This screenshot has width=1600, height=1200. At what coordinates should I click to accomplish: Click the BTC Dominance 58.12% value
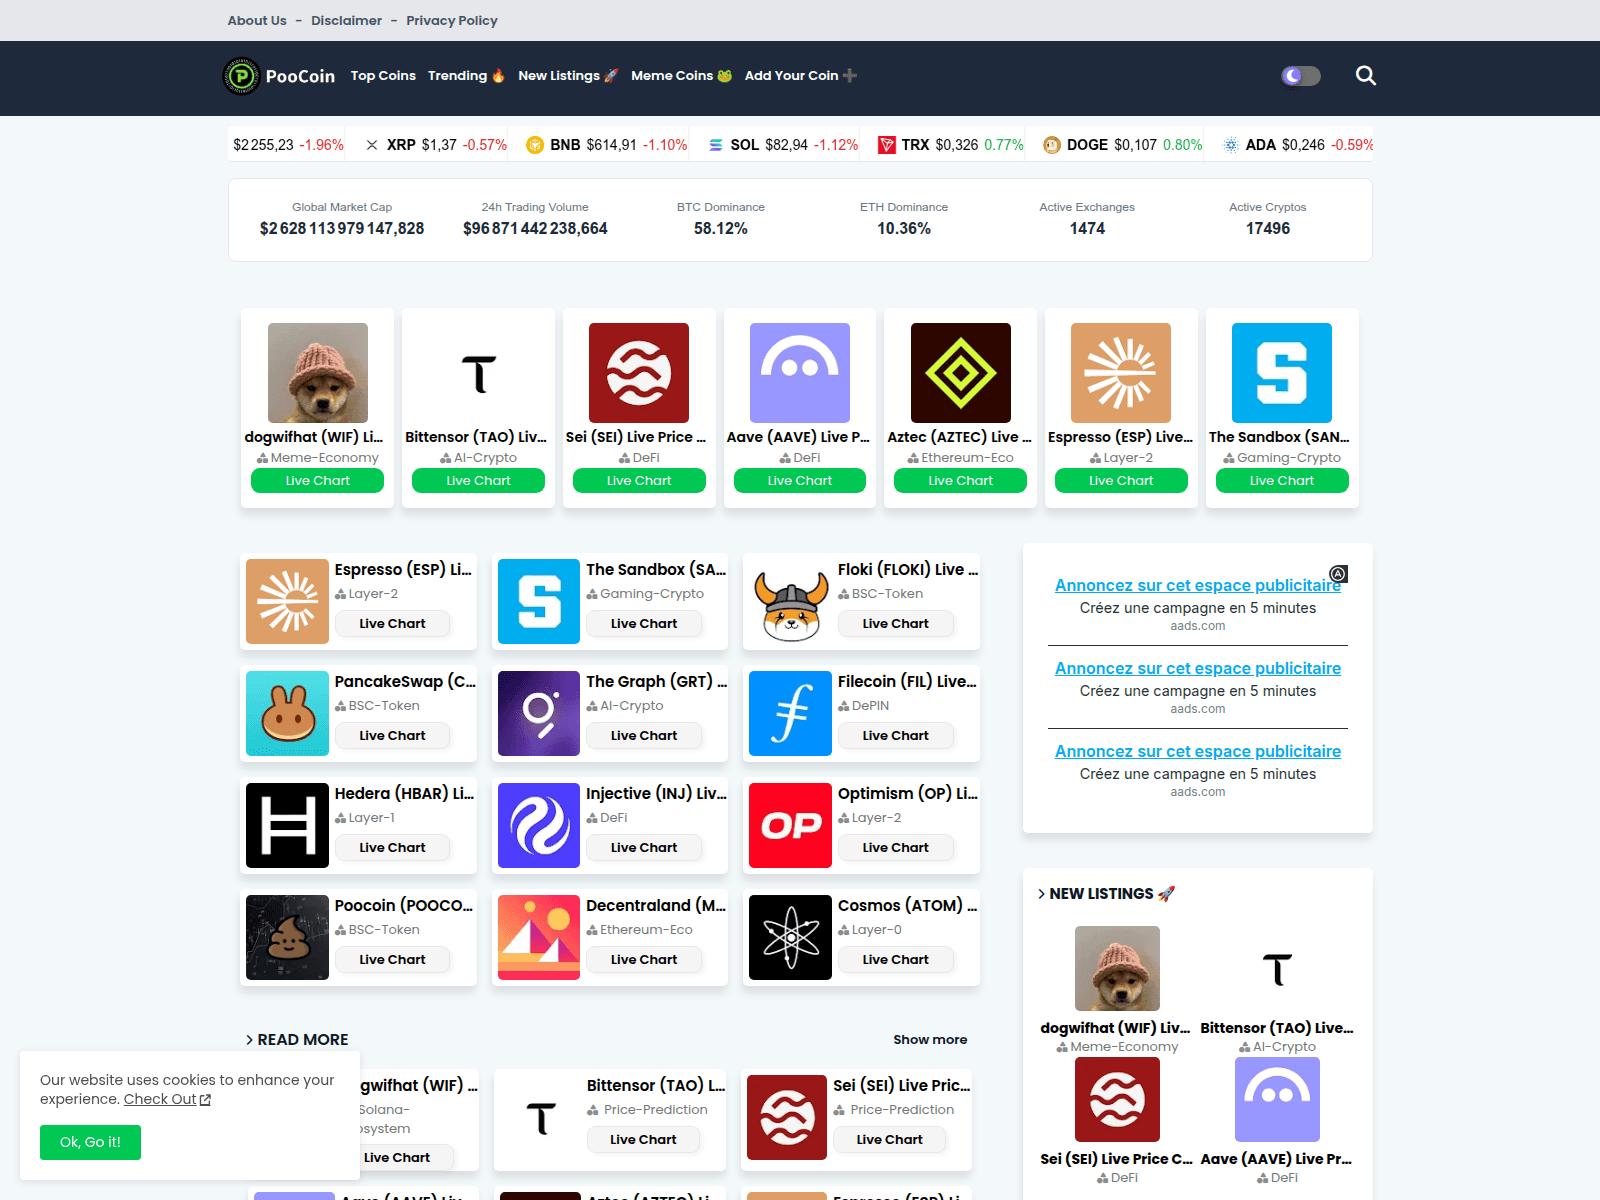[x=721, y=229]
